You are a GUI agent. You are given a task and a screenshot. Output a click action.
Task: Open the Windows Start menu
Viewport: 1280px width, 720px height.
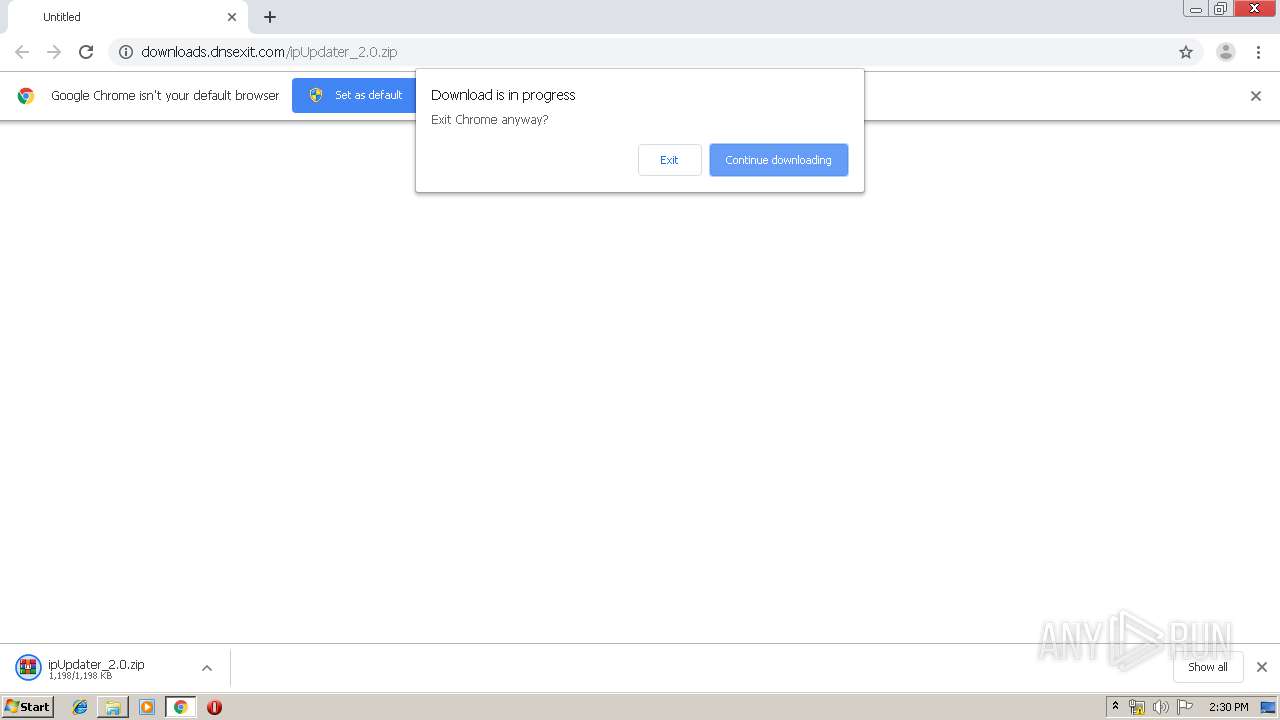(28, 707)
